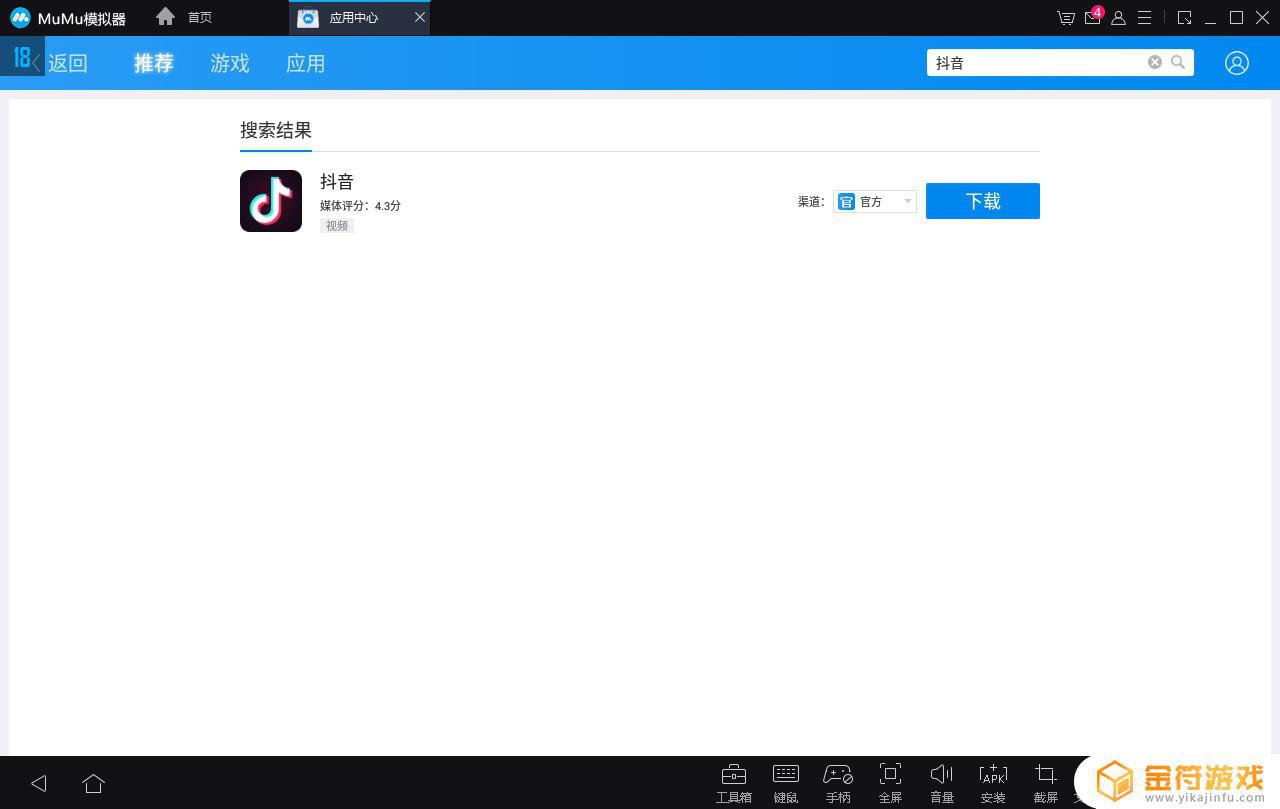The width and height of the screenshot is (1280, 809).
Task: Switch to the 首页 home tab
Action: pos(185,17)
